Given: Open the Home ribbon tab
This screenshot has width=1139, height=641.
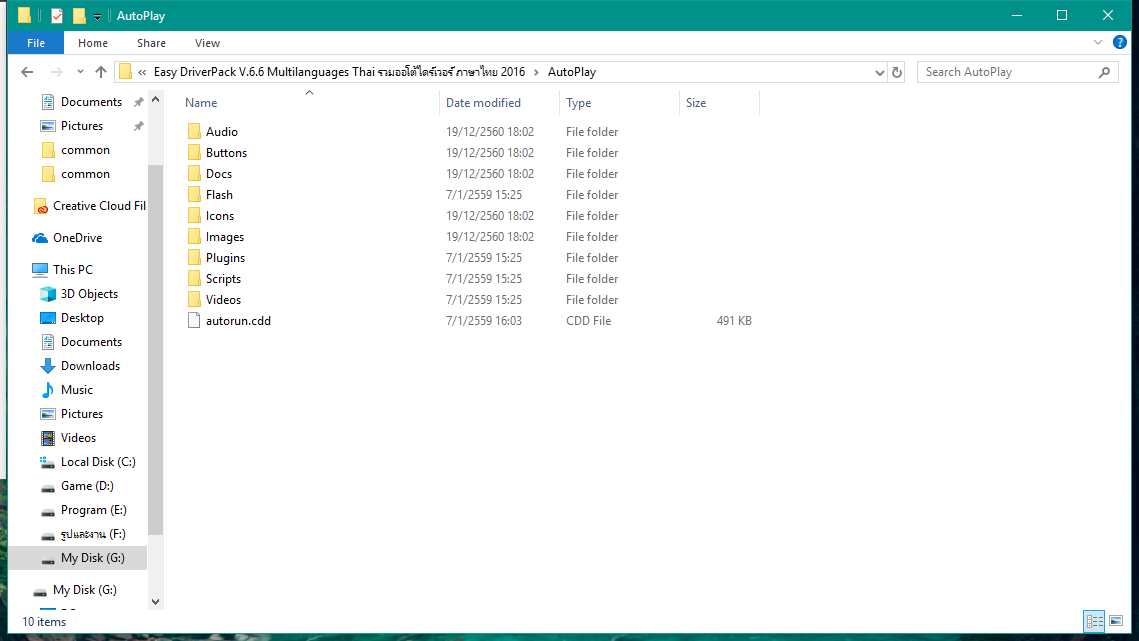Looking at the screenshot, I should (x=93, y=43).
